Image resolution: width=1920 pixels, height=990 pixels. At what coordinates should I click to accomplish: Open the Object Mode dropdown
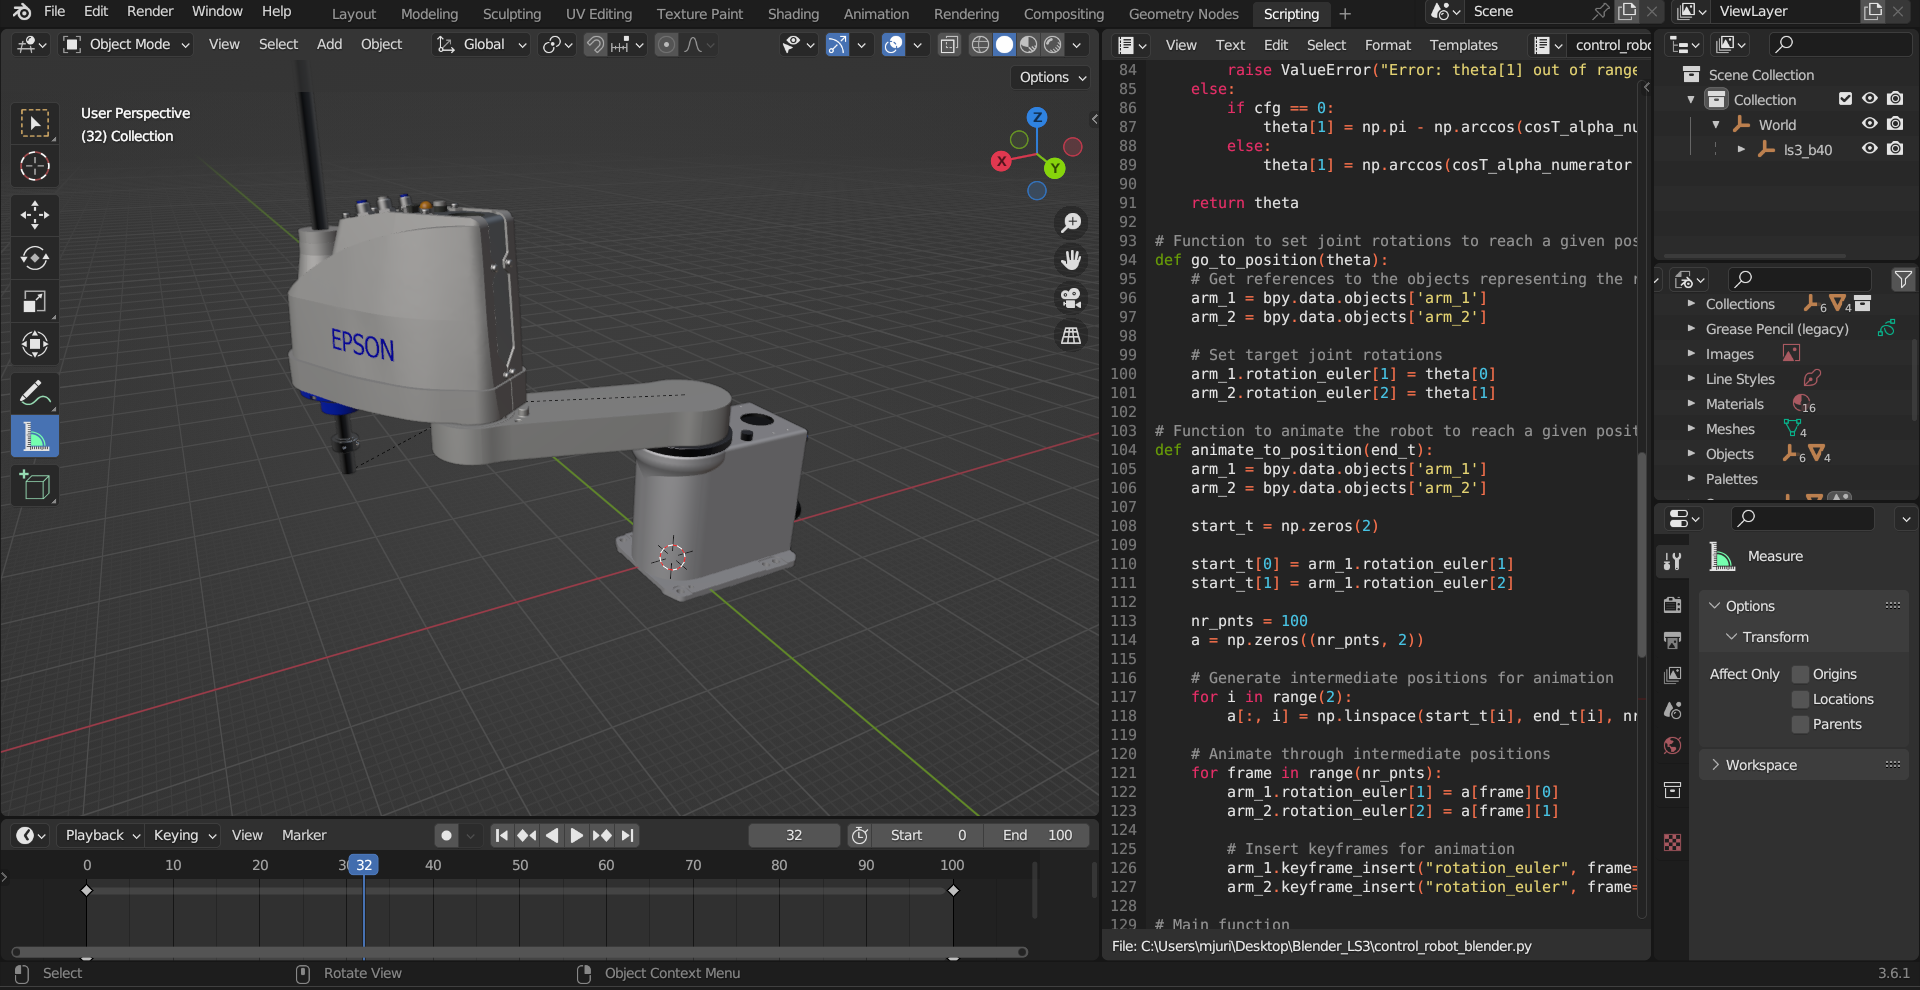coord(127,44)
